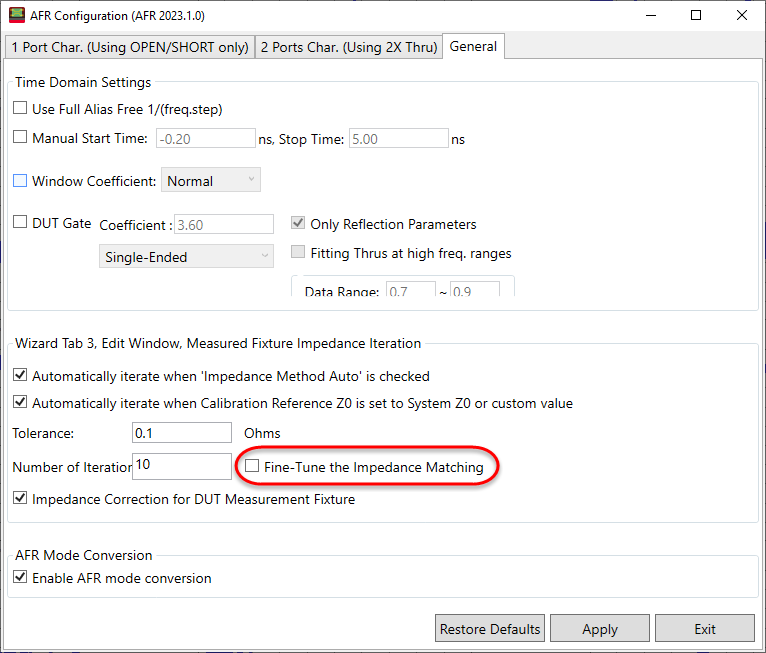Click the Data Range upper value field
The height and width of the screenshot is (653, 766).
(x=475, y=289)
